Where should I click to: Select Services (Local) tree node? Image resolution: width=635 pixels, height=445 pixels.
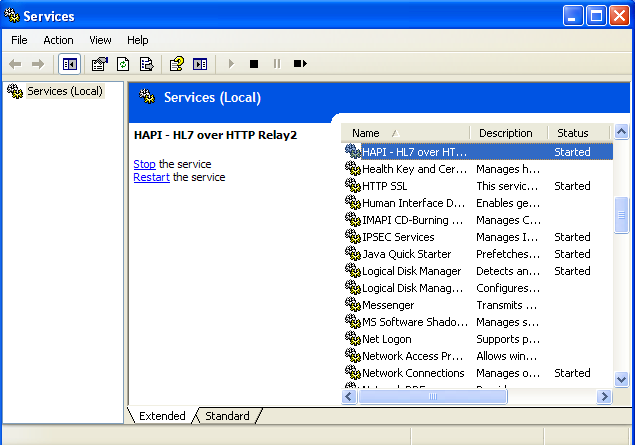pyautogui.click(x=65, y=91)
